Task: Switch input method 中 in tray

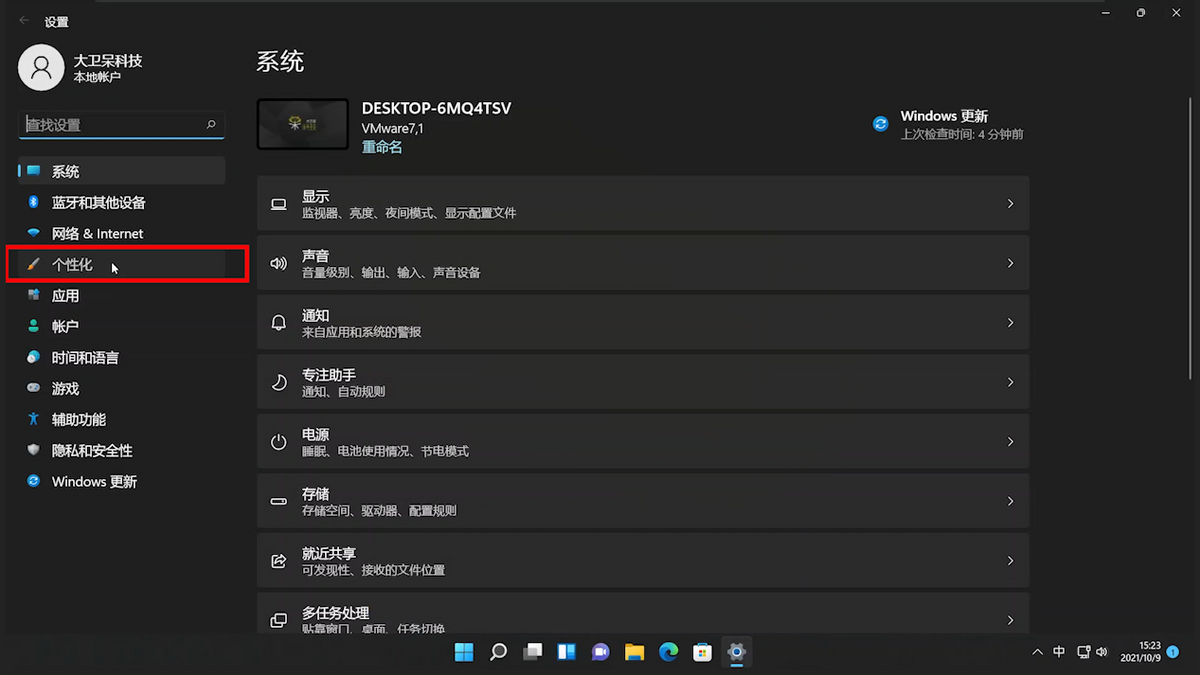Action: coord(1059,652)
